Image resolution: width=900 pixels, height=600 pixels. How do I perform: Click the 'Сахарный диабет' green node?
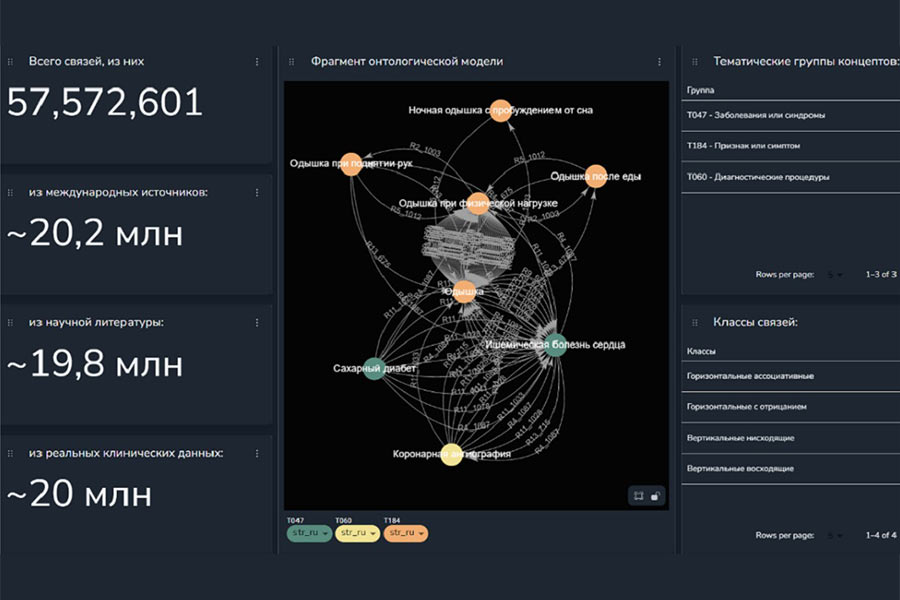[373, 369]
